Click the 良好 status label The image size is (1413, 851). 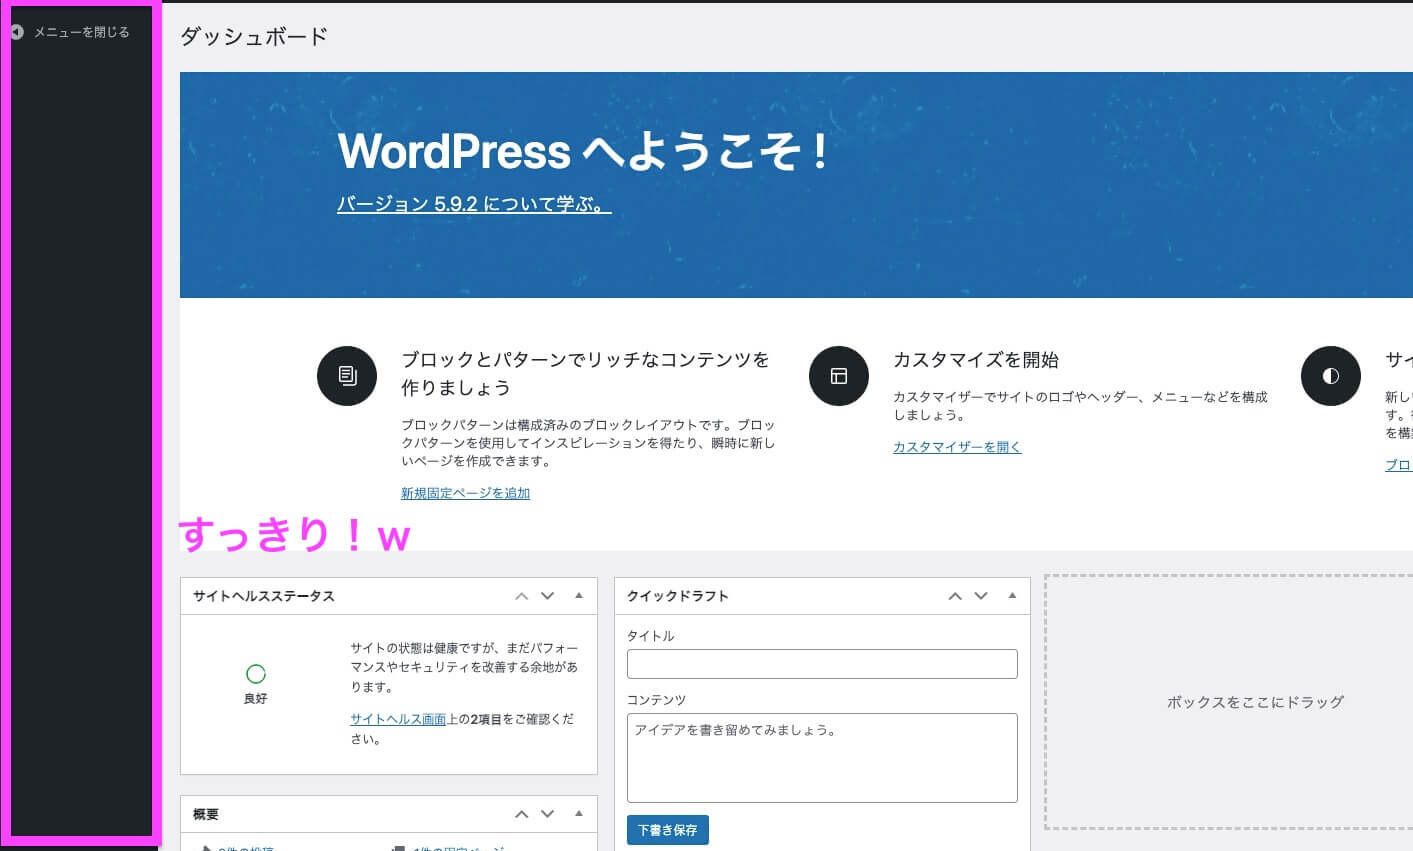(256, 699)
